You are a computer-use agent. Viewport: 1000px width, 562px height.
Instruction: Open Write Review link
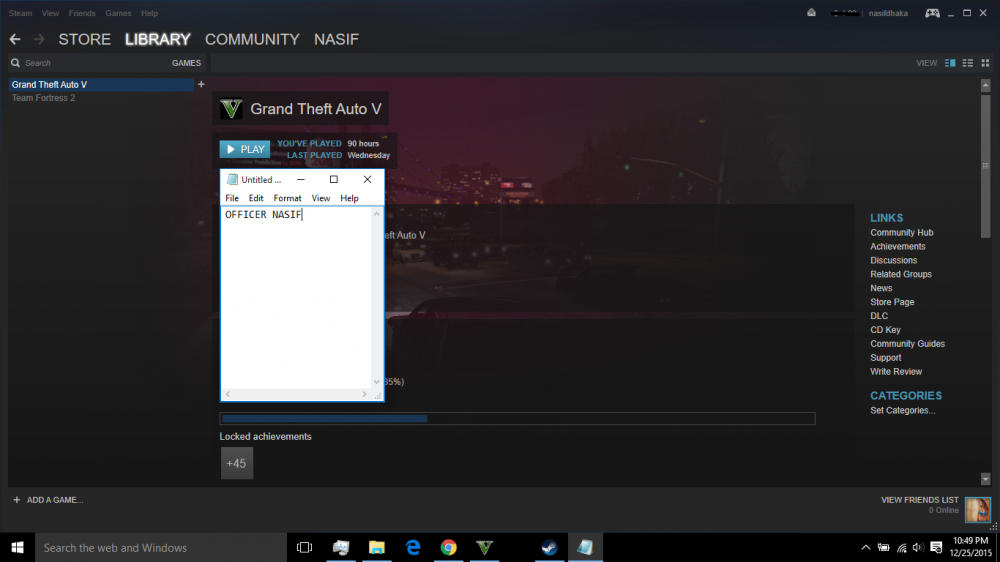pos(896,372)
